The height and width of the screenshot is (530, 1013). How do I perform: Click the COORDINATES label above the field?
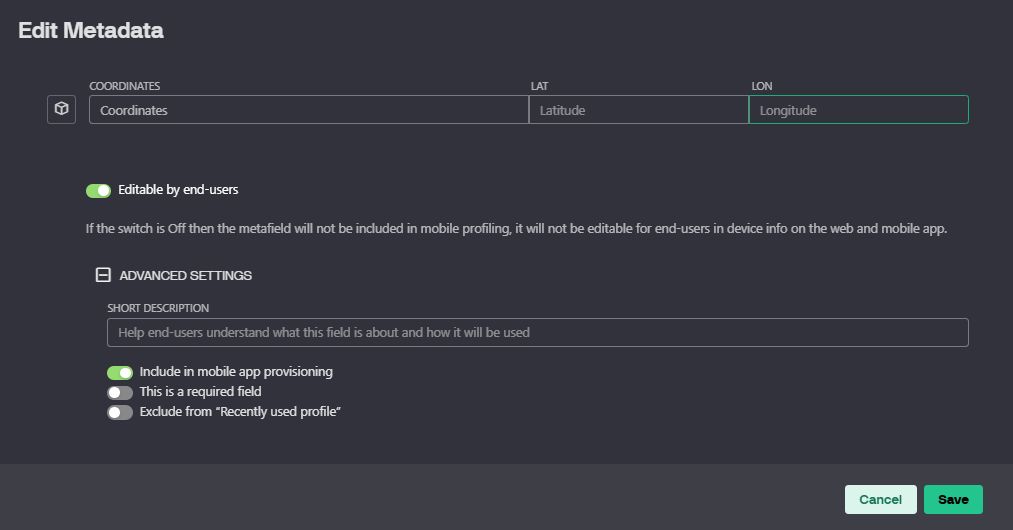[x=125, y=86]
